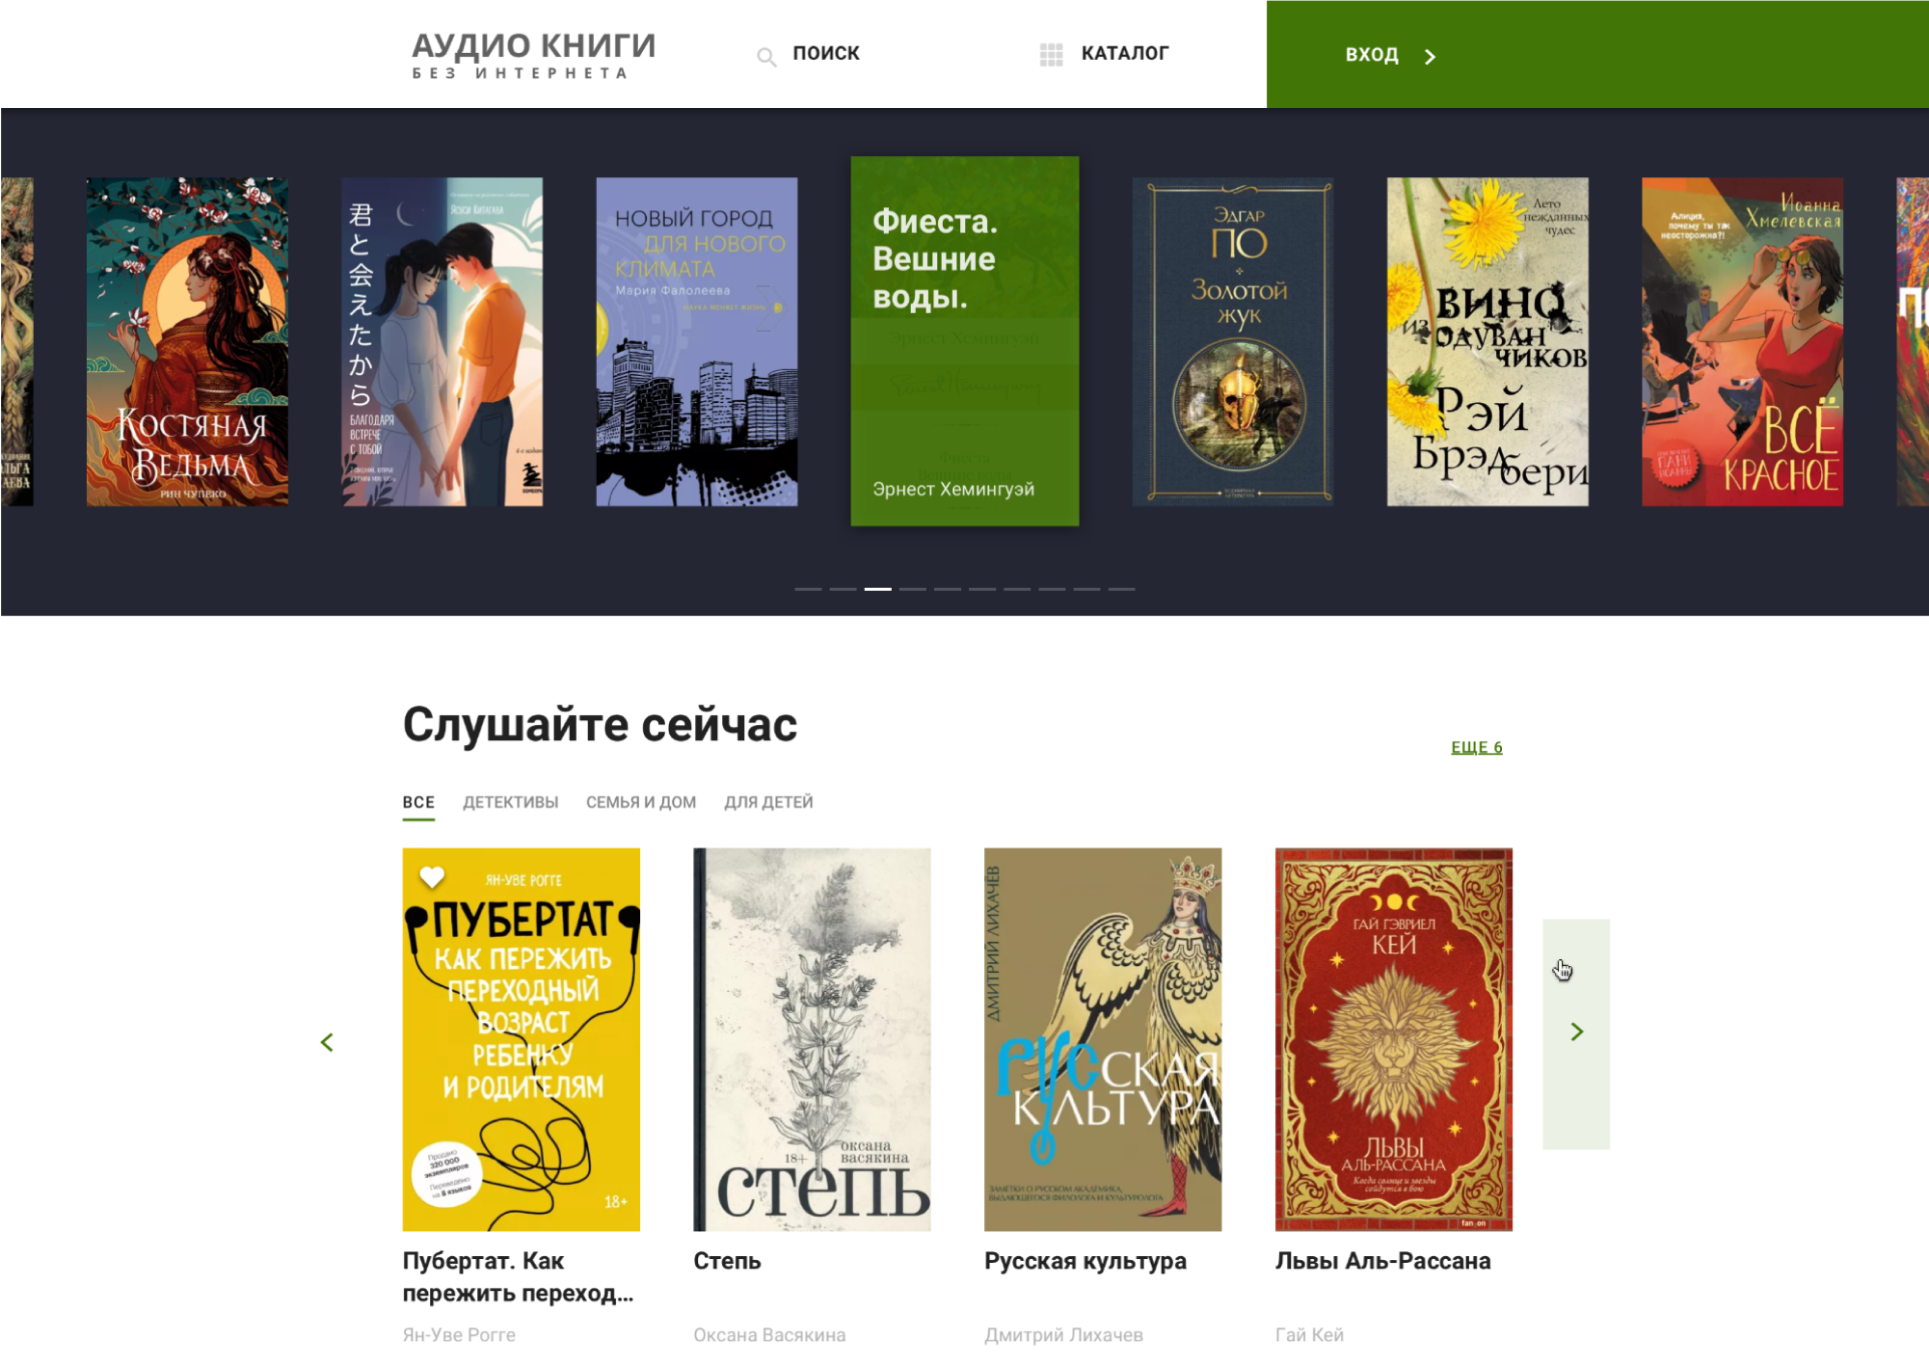Select the ДЛЯ ДЕТЕЙ tab
1929x1353 pixels.
[769, 802]
